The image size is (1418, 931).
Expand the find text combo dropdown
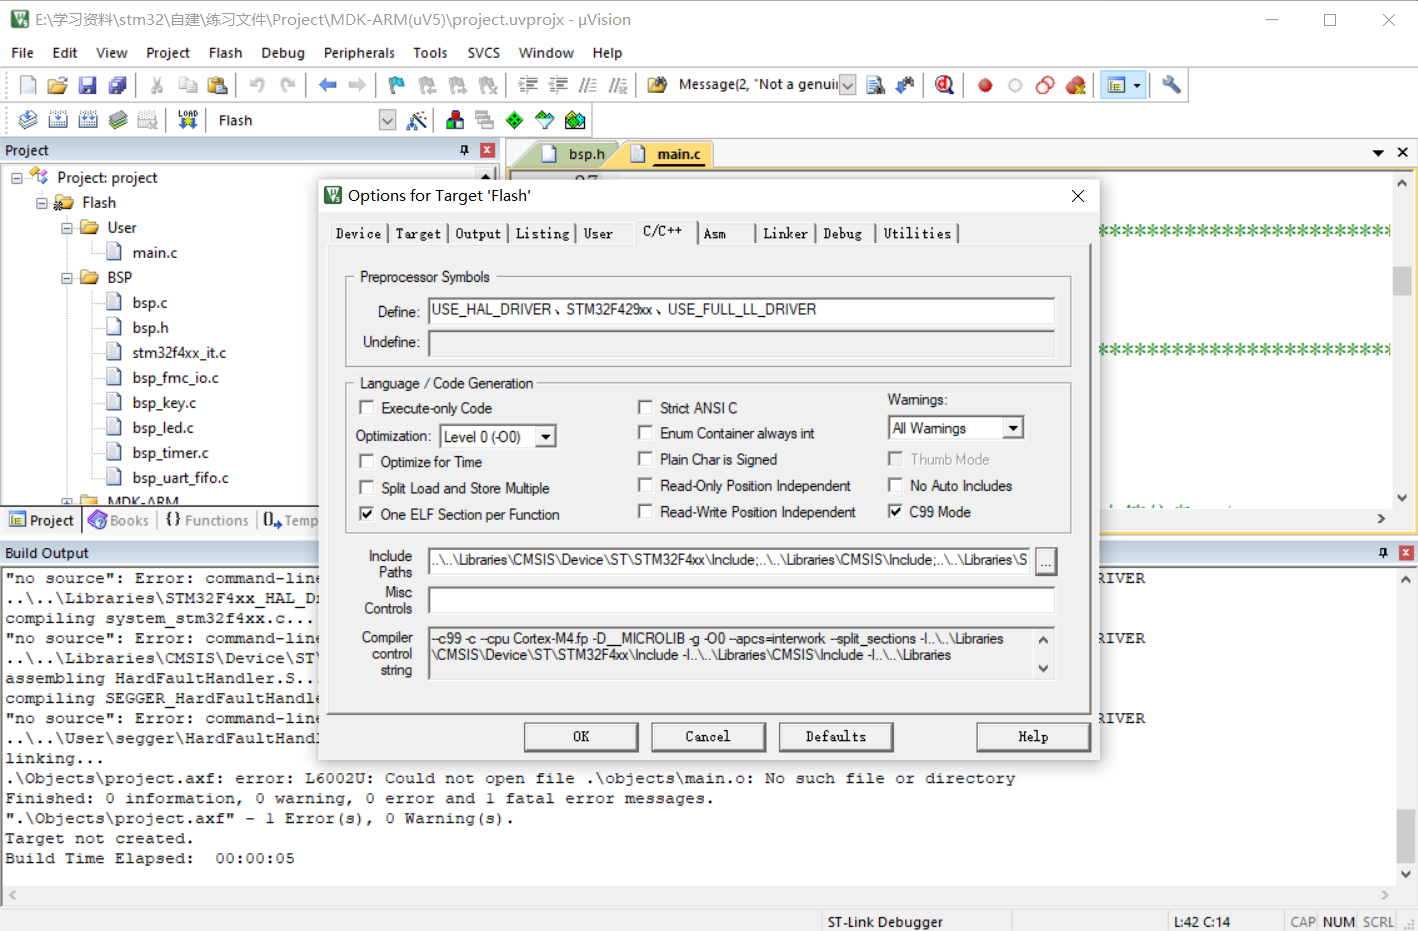847,85
